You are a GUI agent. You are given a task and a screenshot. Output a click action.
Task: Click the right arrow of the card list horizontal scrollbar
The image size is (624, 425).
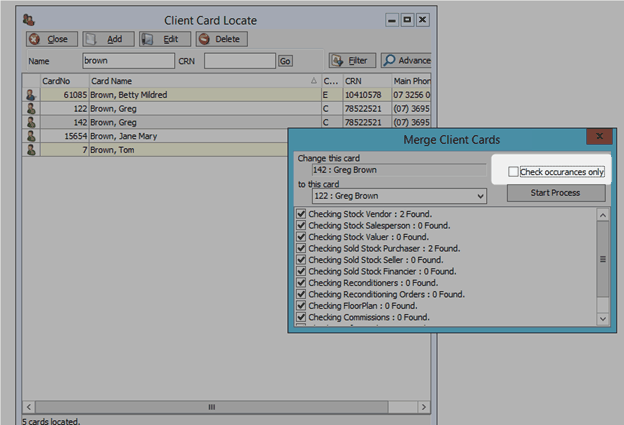pos(424,407)
